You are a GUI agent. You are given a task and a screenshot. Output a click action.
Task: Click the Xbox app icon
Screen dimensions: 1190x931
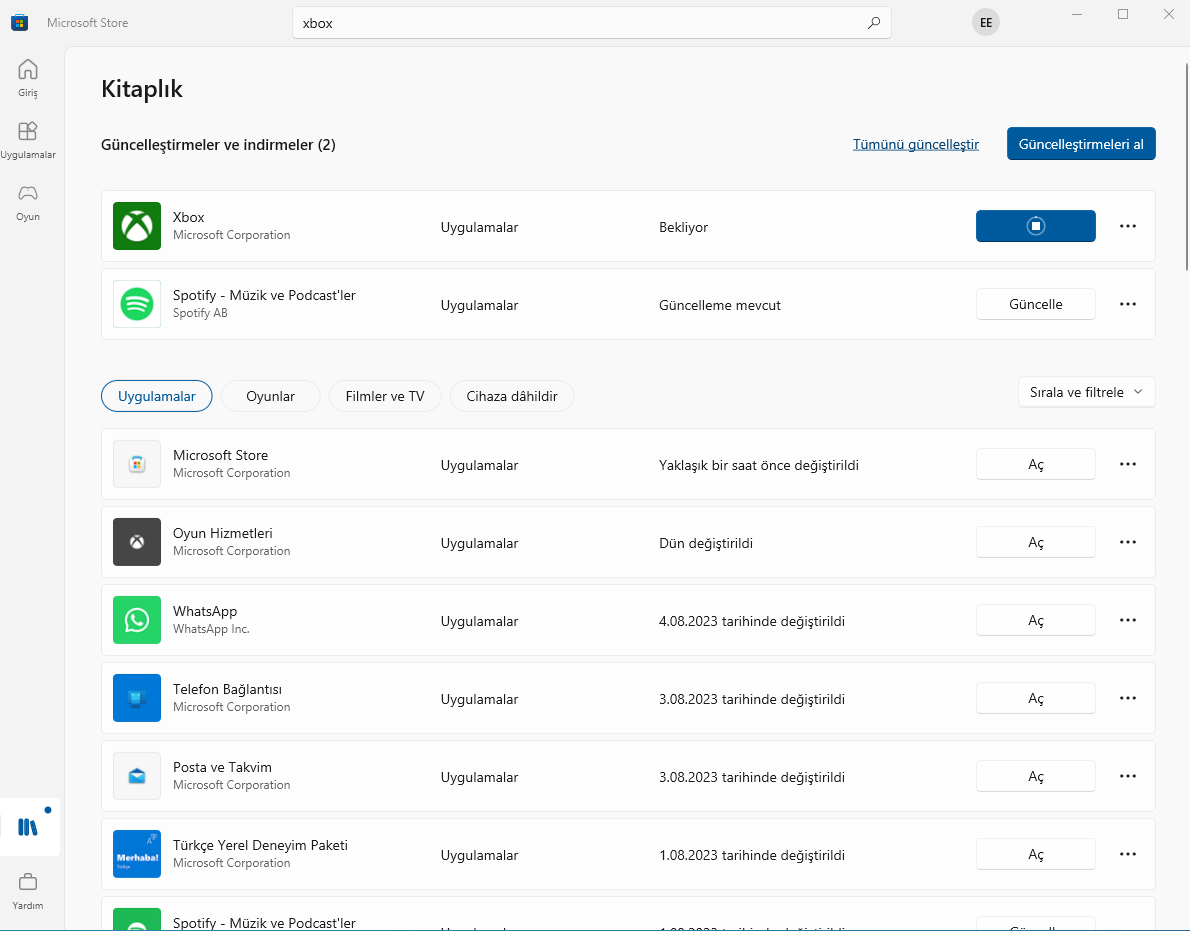pyautogui.click(x=137, y=226)
